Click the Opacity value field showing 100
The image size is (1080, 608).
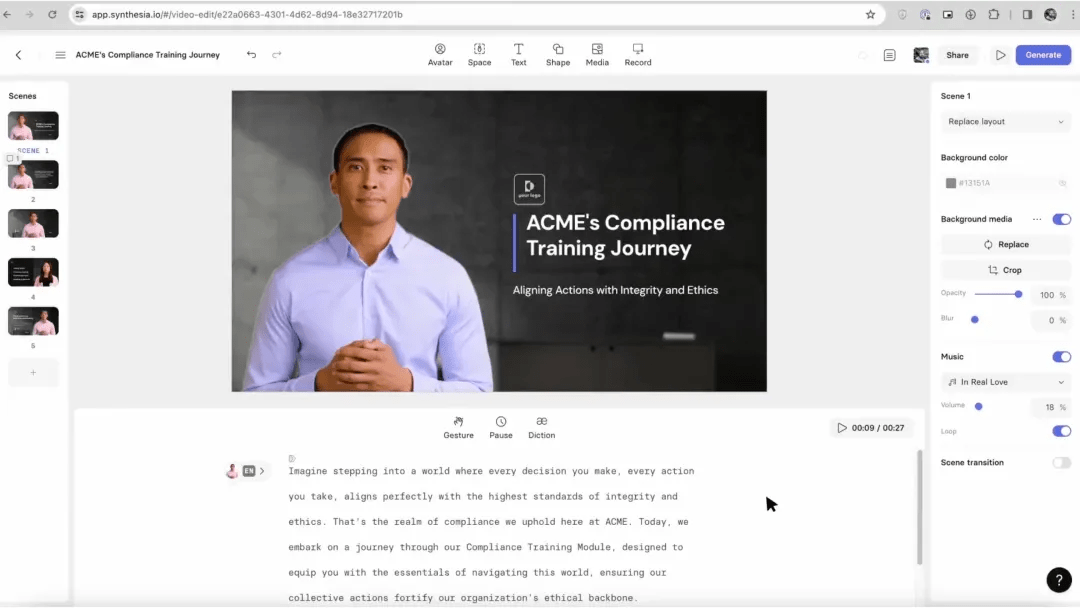1049,295
